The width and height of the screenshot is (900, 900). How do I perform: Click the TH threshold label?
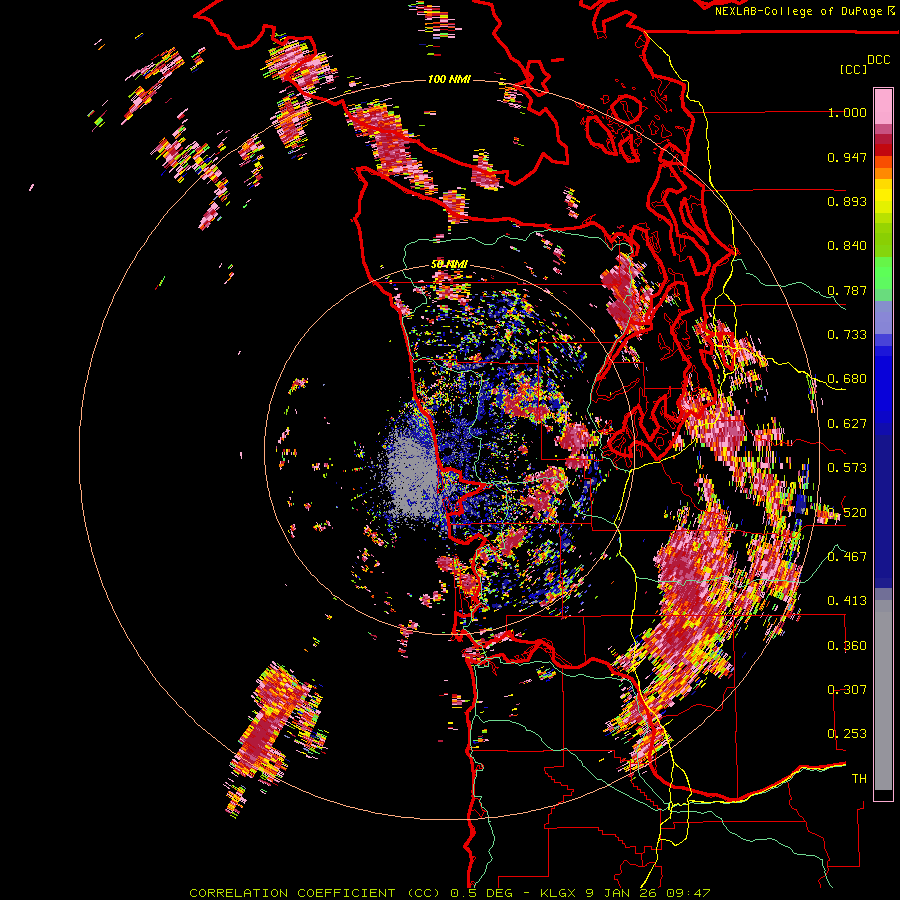(859, 779)
